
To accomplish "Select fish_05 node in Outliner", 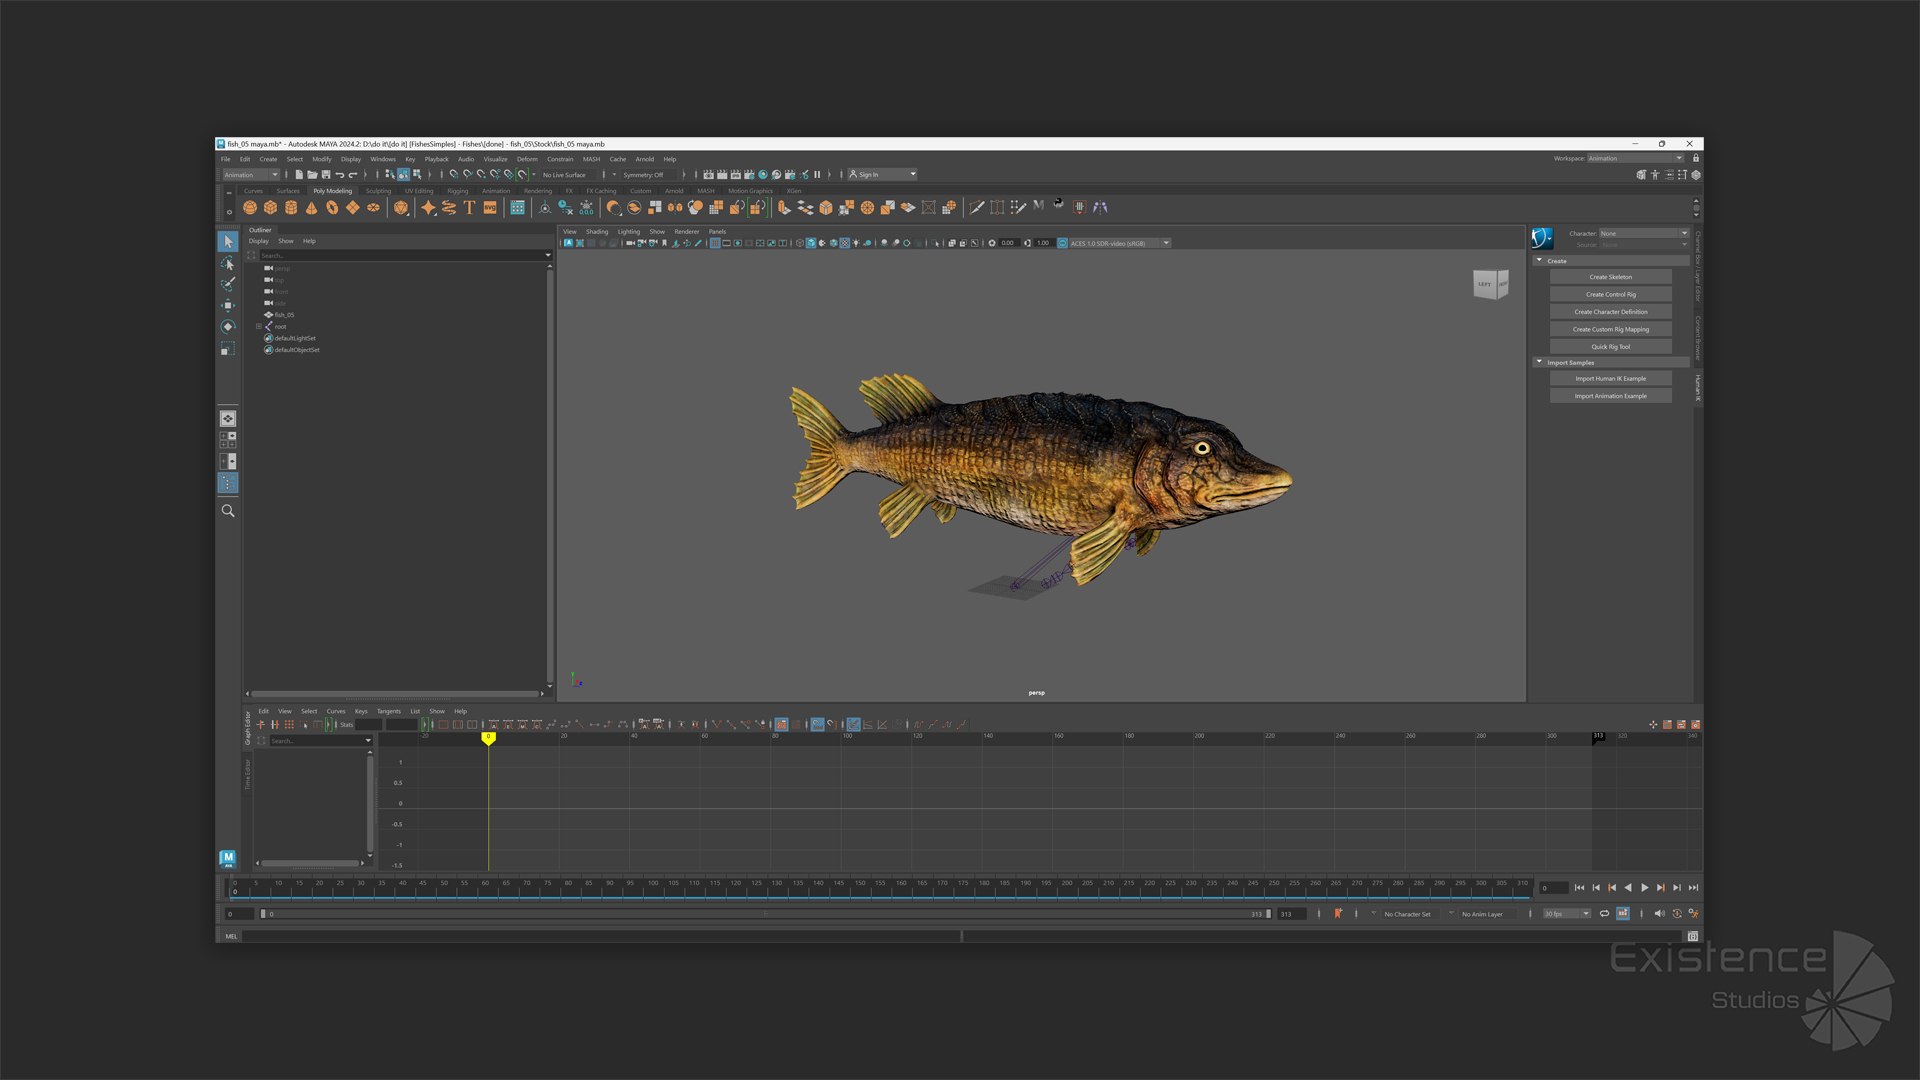I will tap(284, 314).
